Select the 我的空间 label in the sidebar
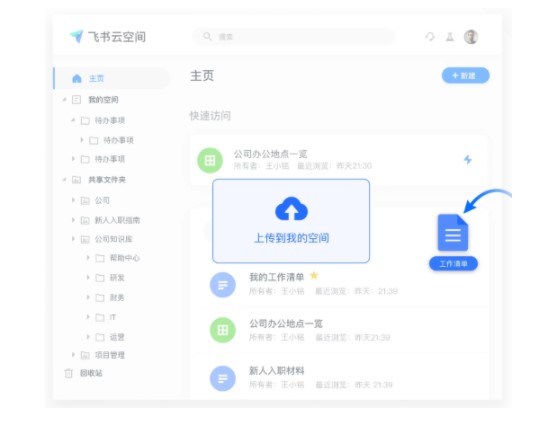This screenshot has height=425, width=544. (103, 100)
